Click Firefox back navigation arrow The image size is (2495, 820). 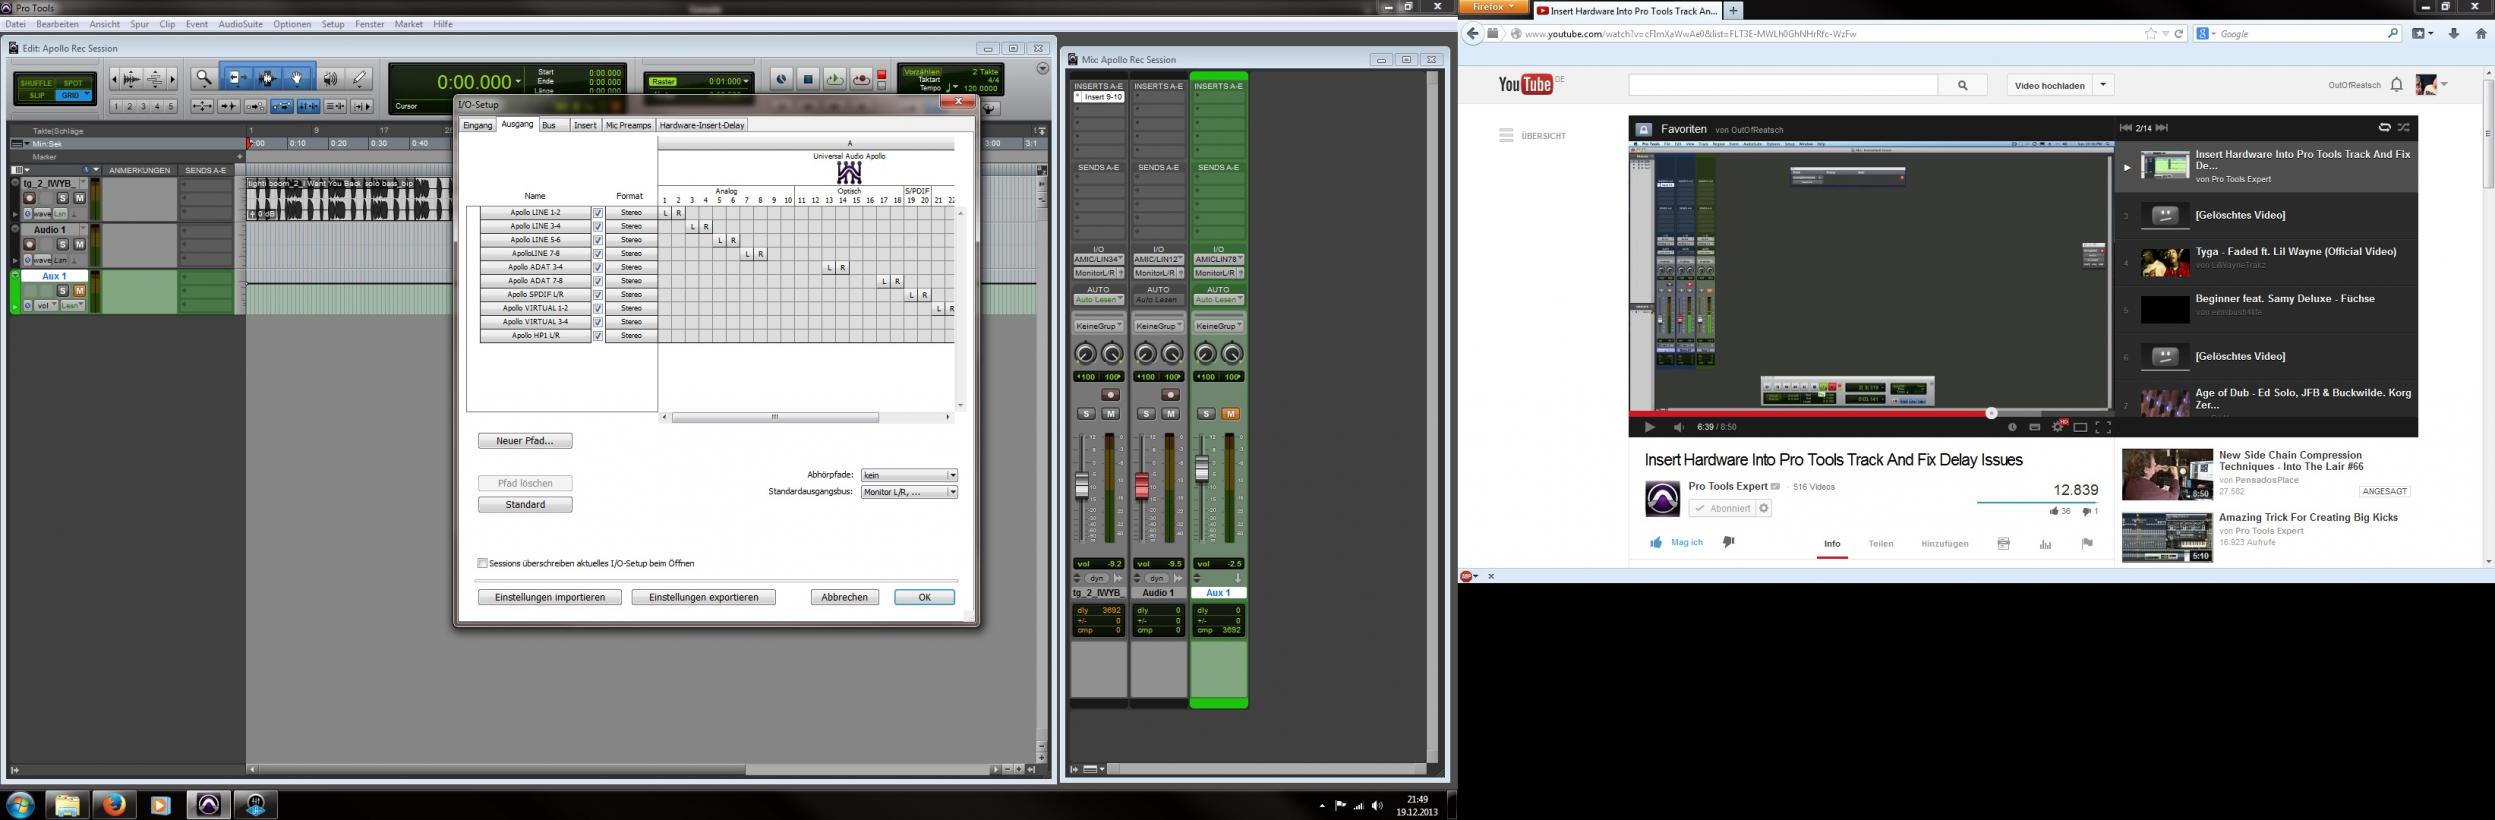(x=1472, y=34)
